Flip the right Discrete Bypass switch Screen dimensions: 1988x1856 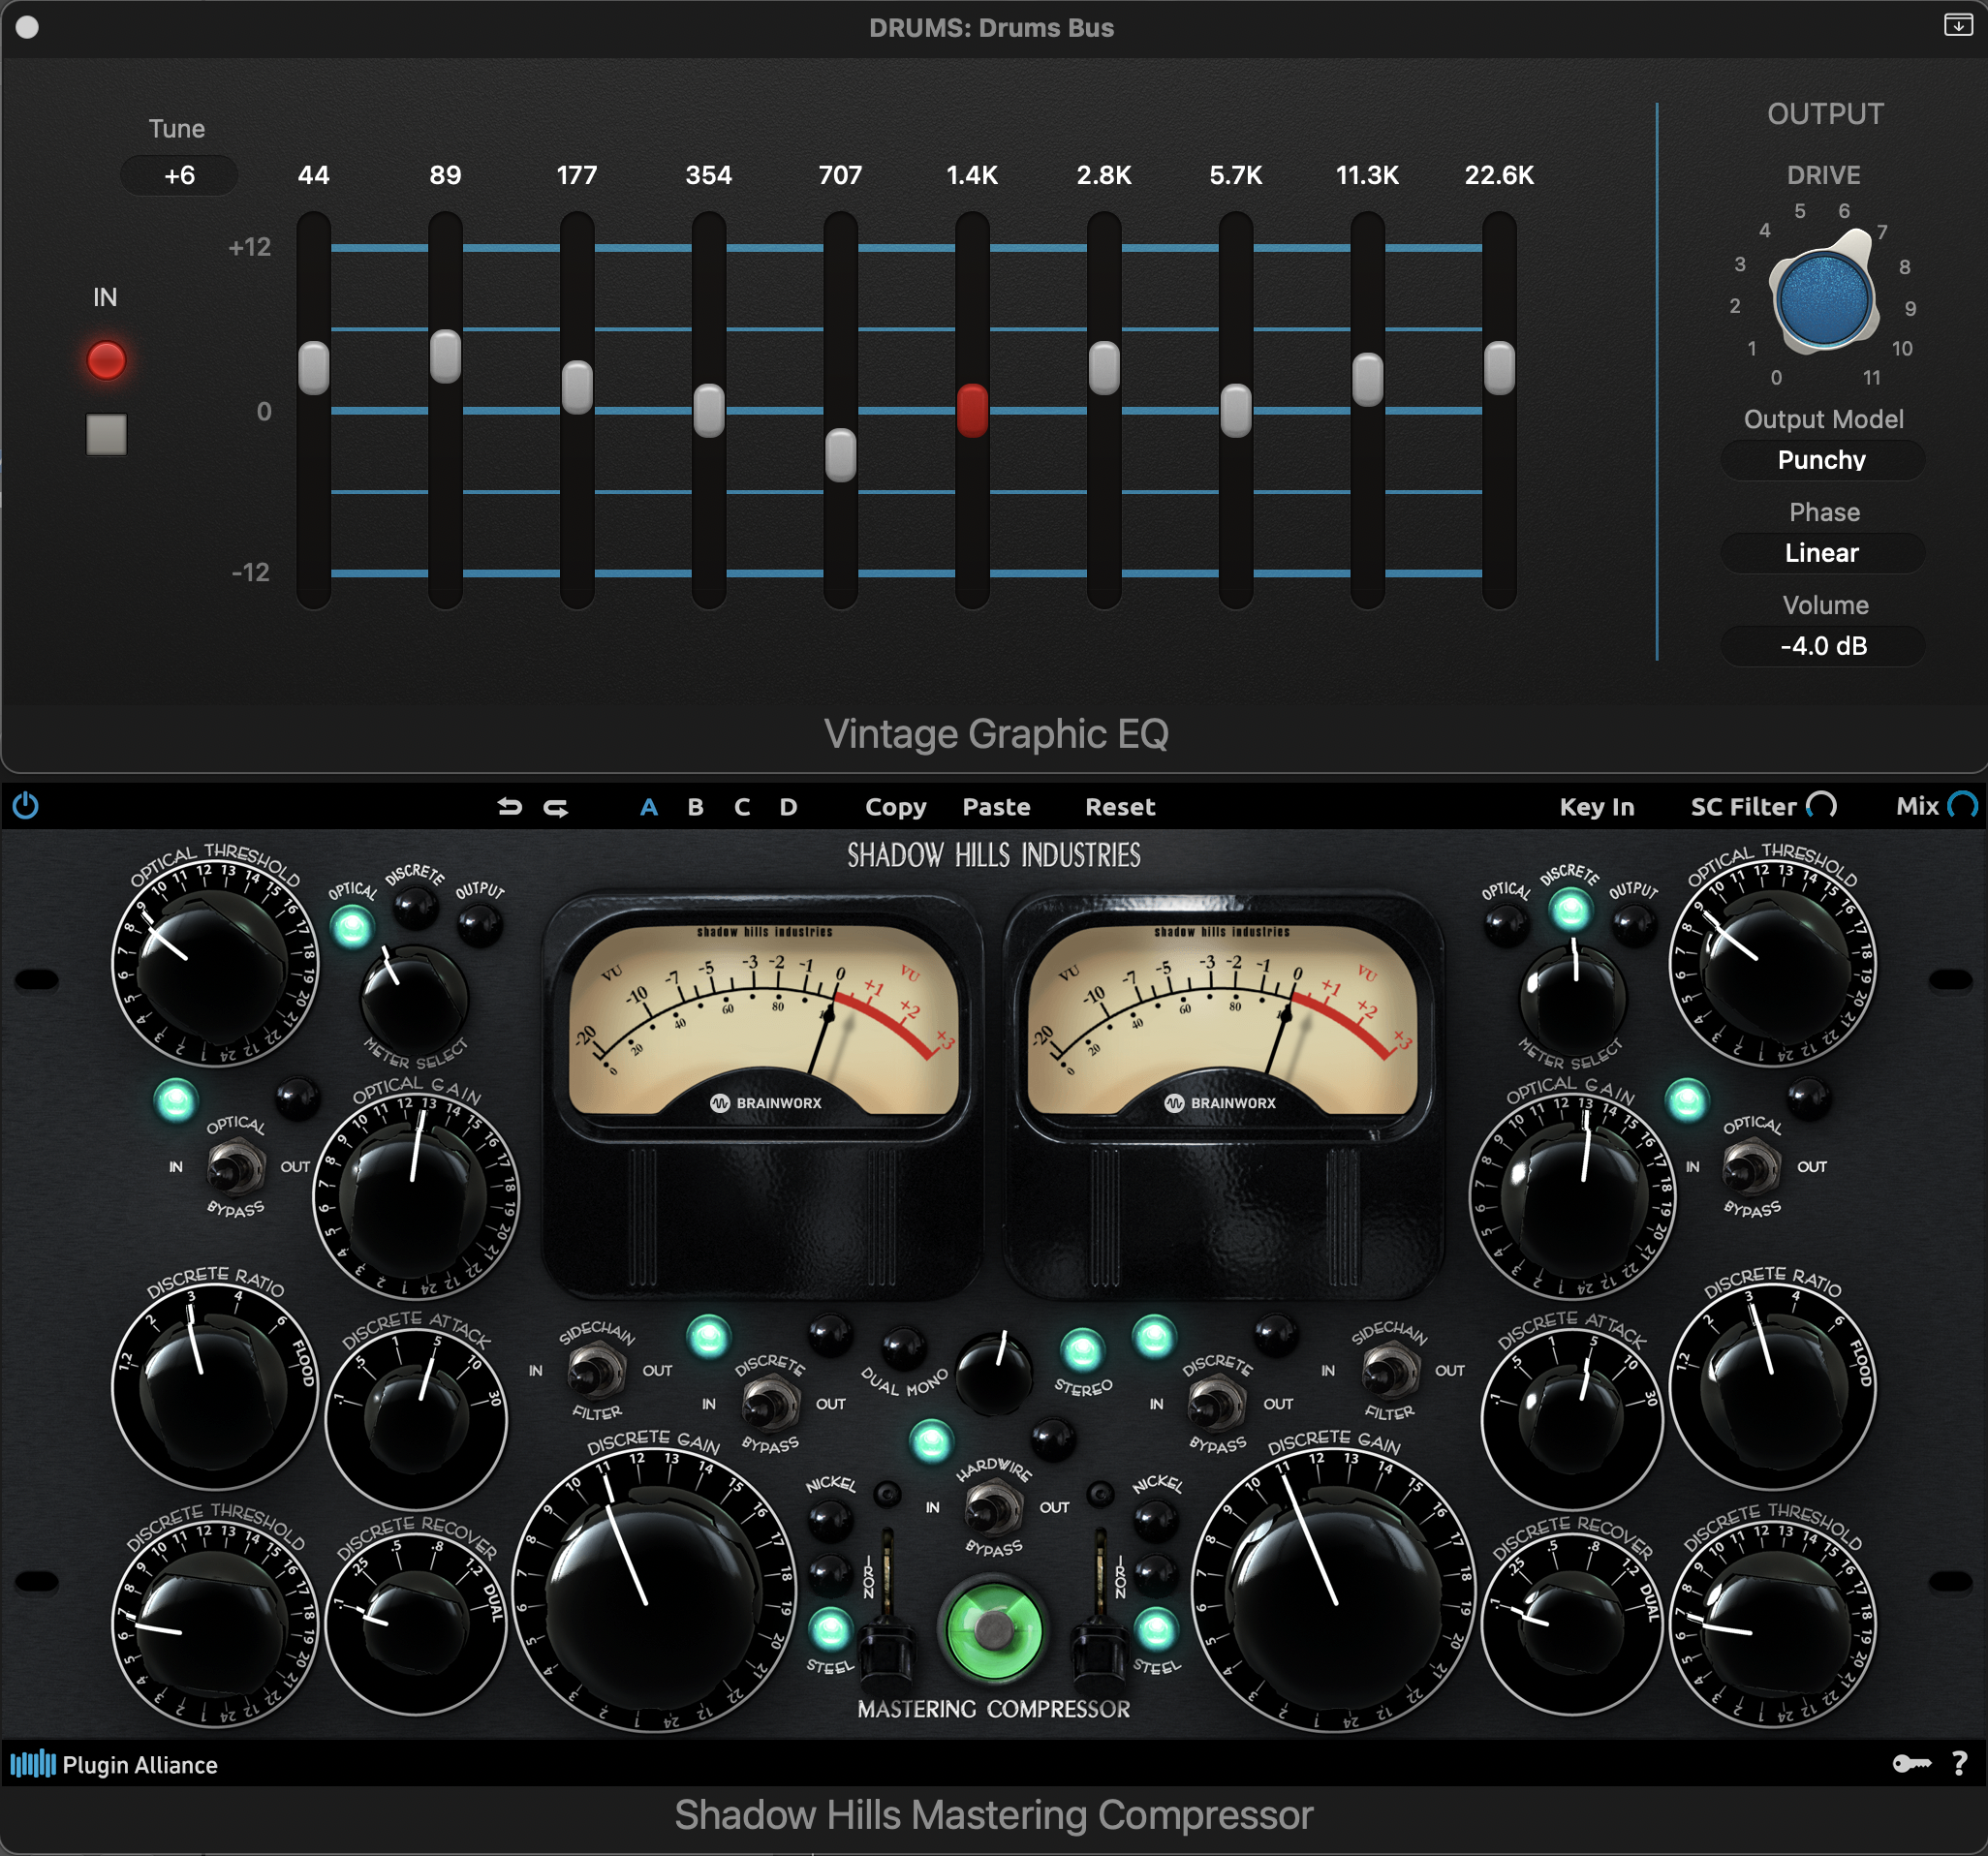1216,1404
